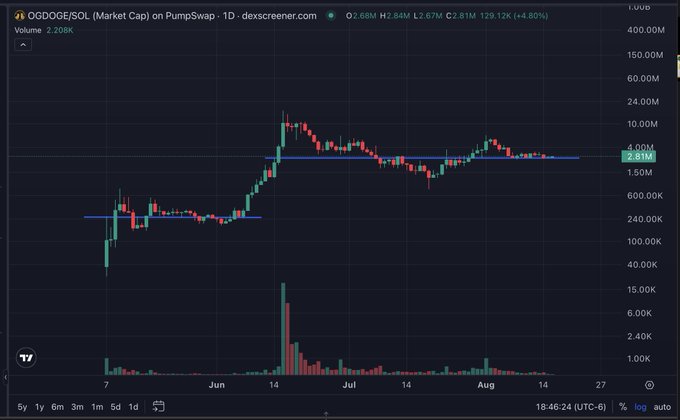Open the TradingView logo link
This screenshot has width=680, height=420.
[x=26, y=358]
